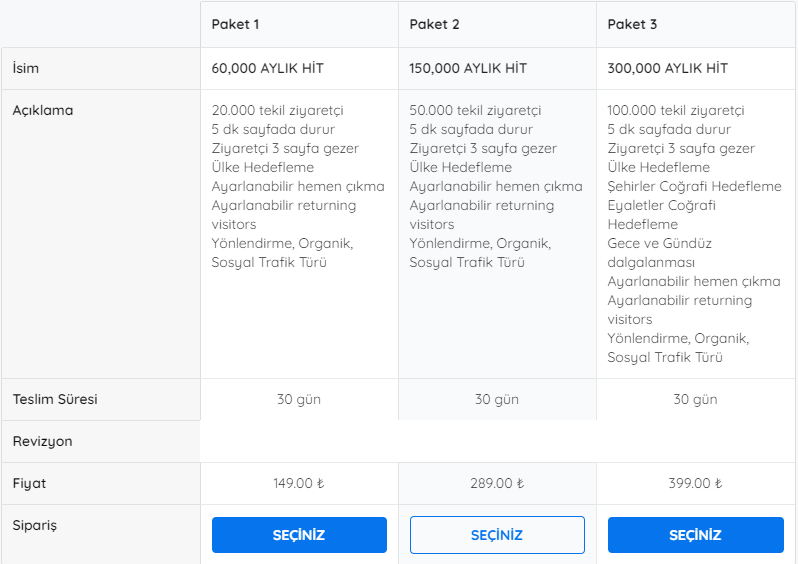Select the outlined SEÇİNİZ button for Paket 2
Screen dimensions: 798x564
coord(497,534)
